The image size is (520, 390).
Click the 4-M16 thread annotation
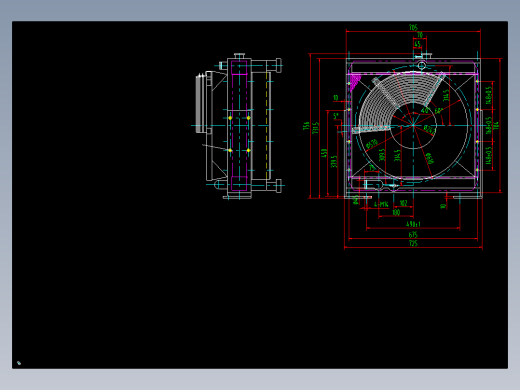(381, 204)
